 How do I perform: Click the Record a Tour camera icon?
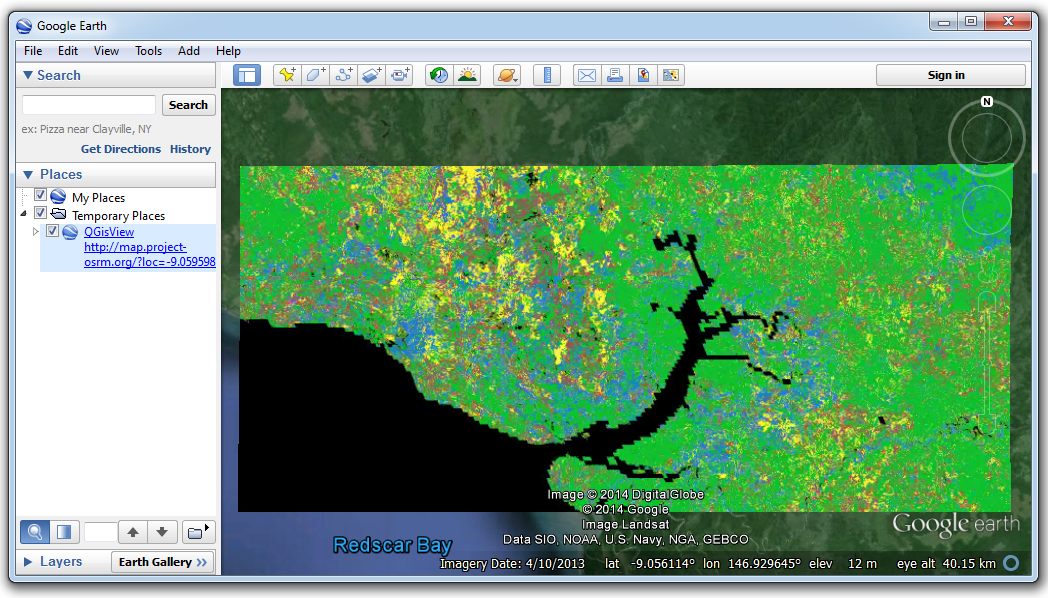click(x=401, y=75)
